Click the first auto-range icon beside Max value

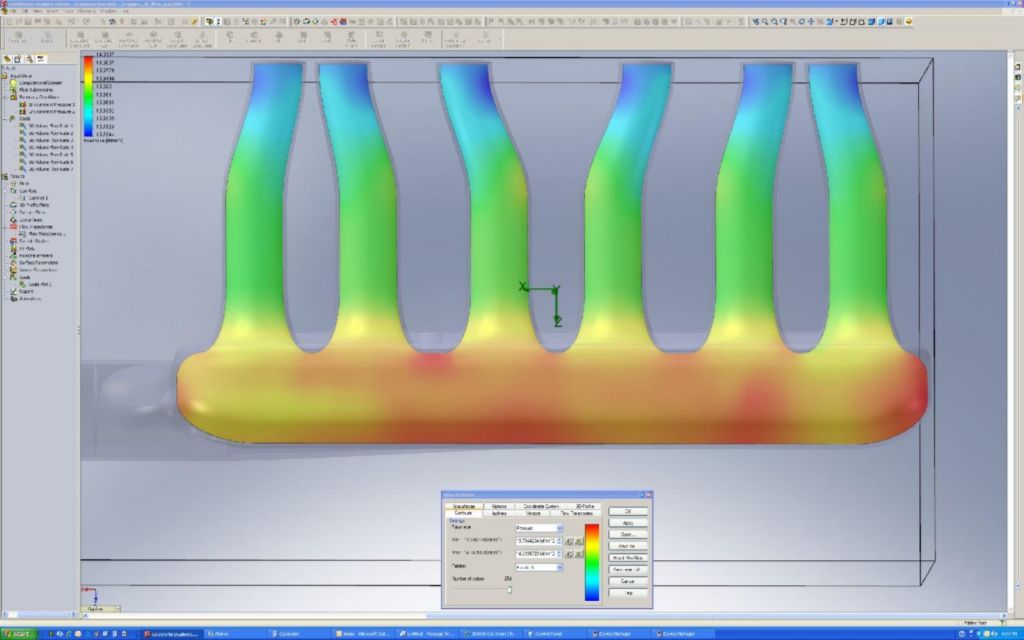pyautogui.click(x=567, y=552)
